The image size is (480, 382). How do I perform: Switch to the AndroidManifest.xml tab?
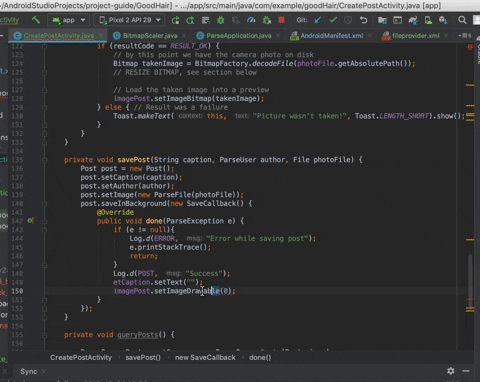click(332, 36)
